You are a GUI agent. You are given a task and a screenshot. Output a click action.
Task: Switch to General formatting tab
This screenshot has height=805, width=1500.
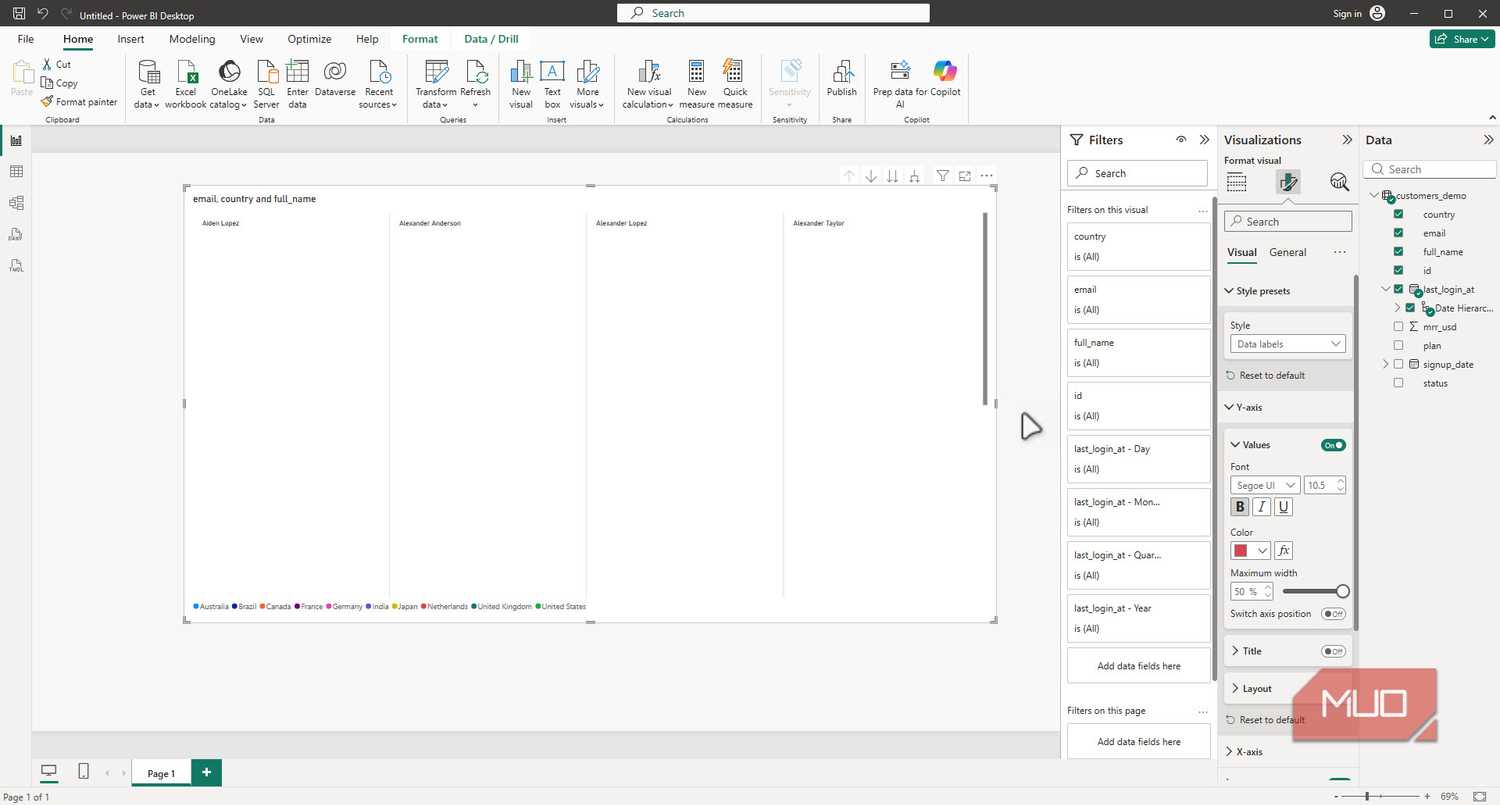[x=1288, y=252]
